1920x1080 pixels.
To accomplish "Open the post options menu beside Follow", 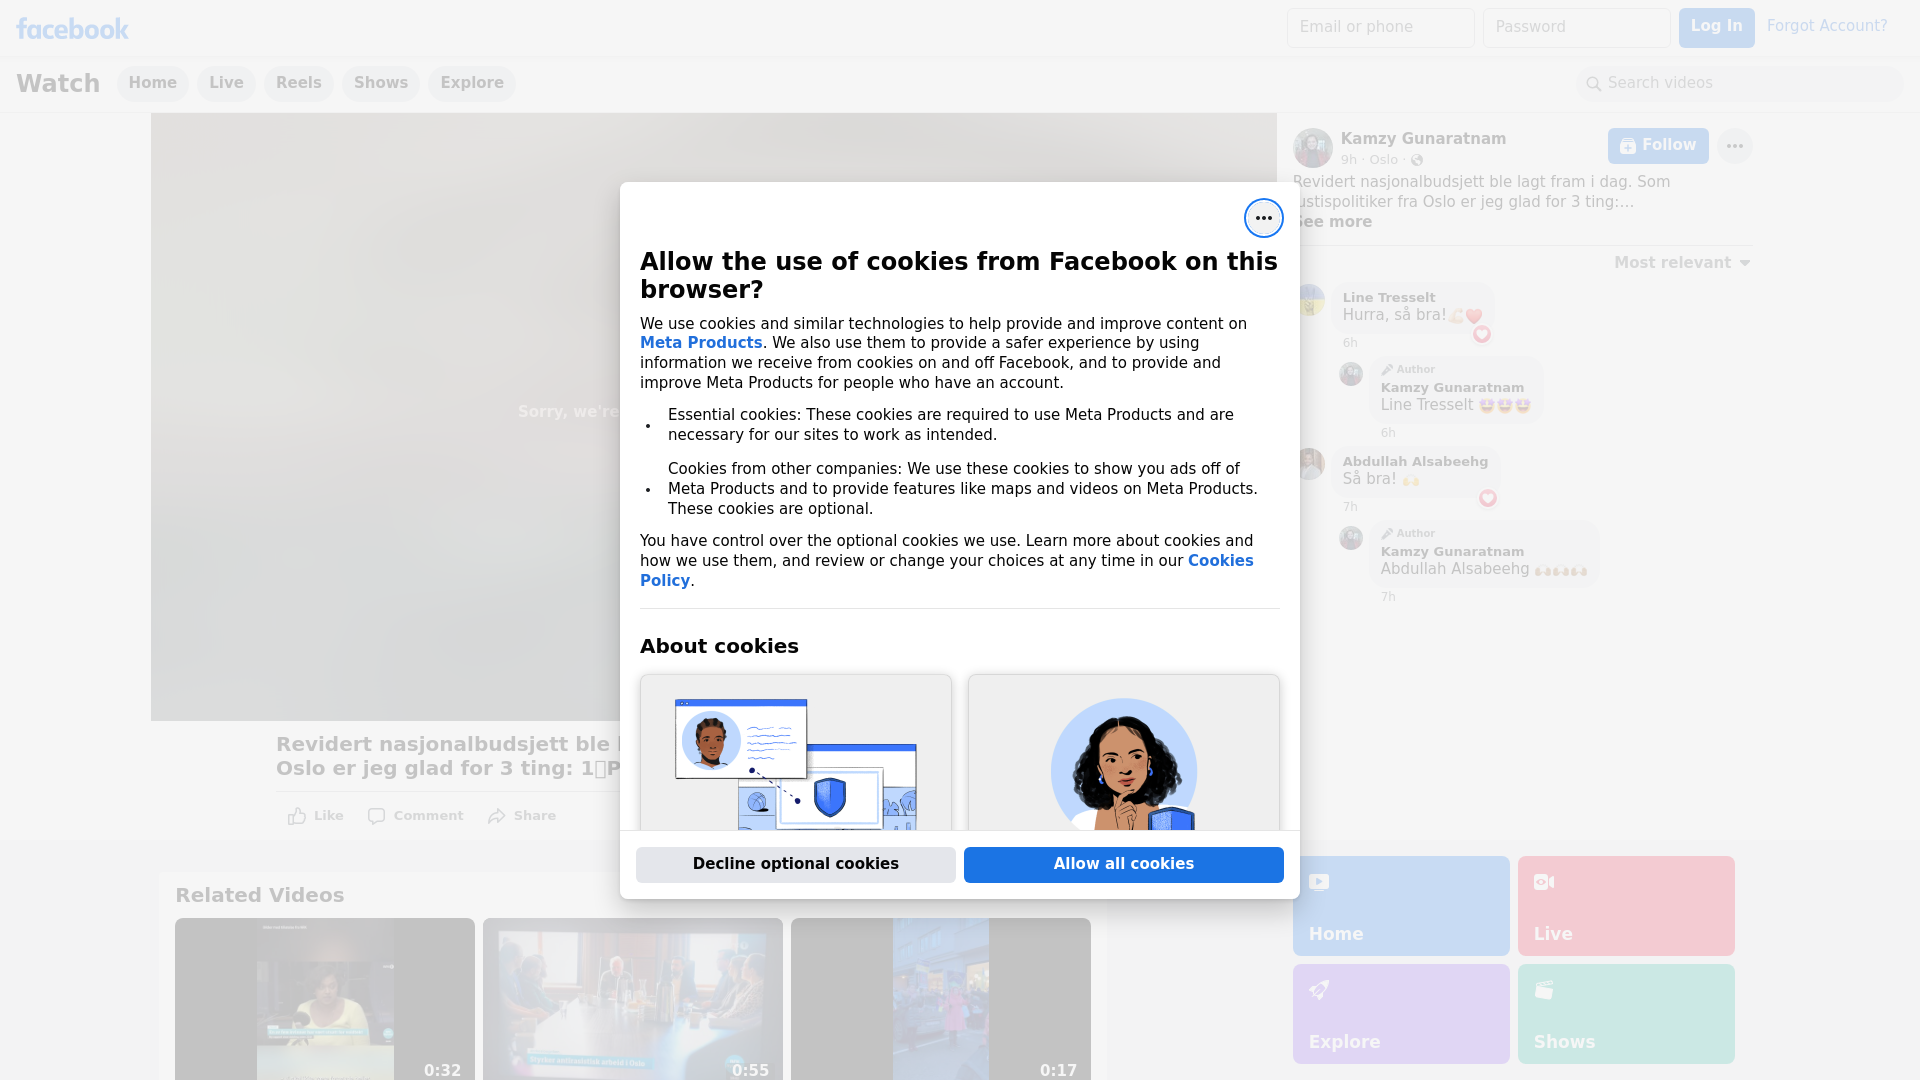I will (1734, 146).
